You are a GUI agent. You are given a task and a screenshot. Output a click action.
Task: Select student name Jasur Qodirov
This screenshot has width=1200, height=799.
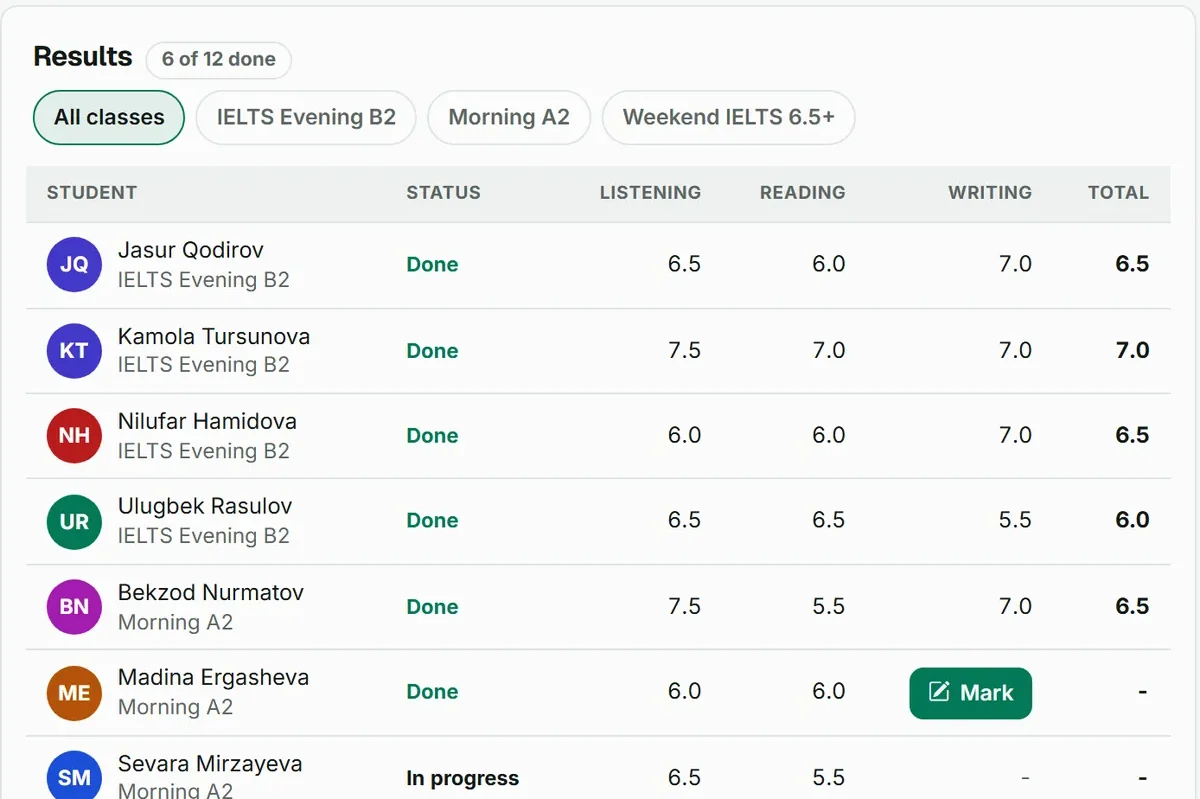click(x=191, y=250)
